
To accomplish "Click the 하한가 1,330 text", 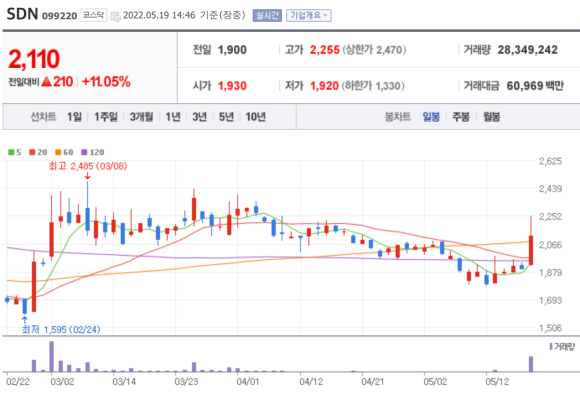I will 373,86.
